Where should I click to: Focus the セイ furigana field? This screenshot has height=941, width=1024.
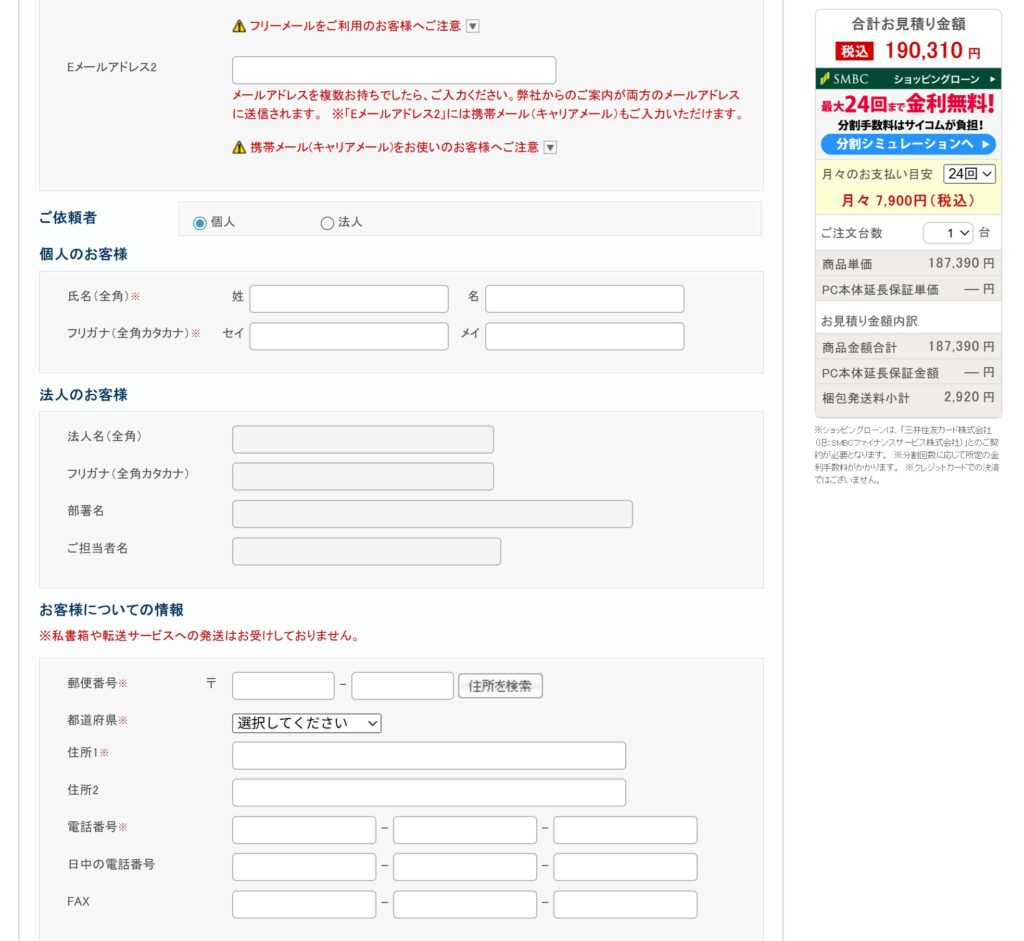coord(349,336)
